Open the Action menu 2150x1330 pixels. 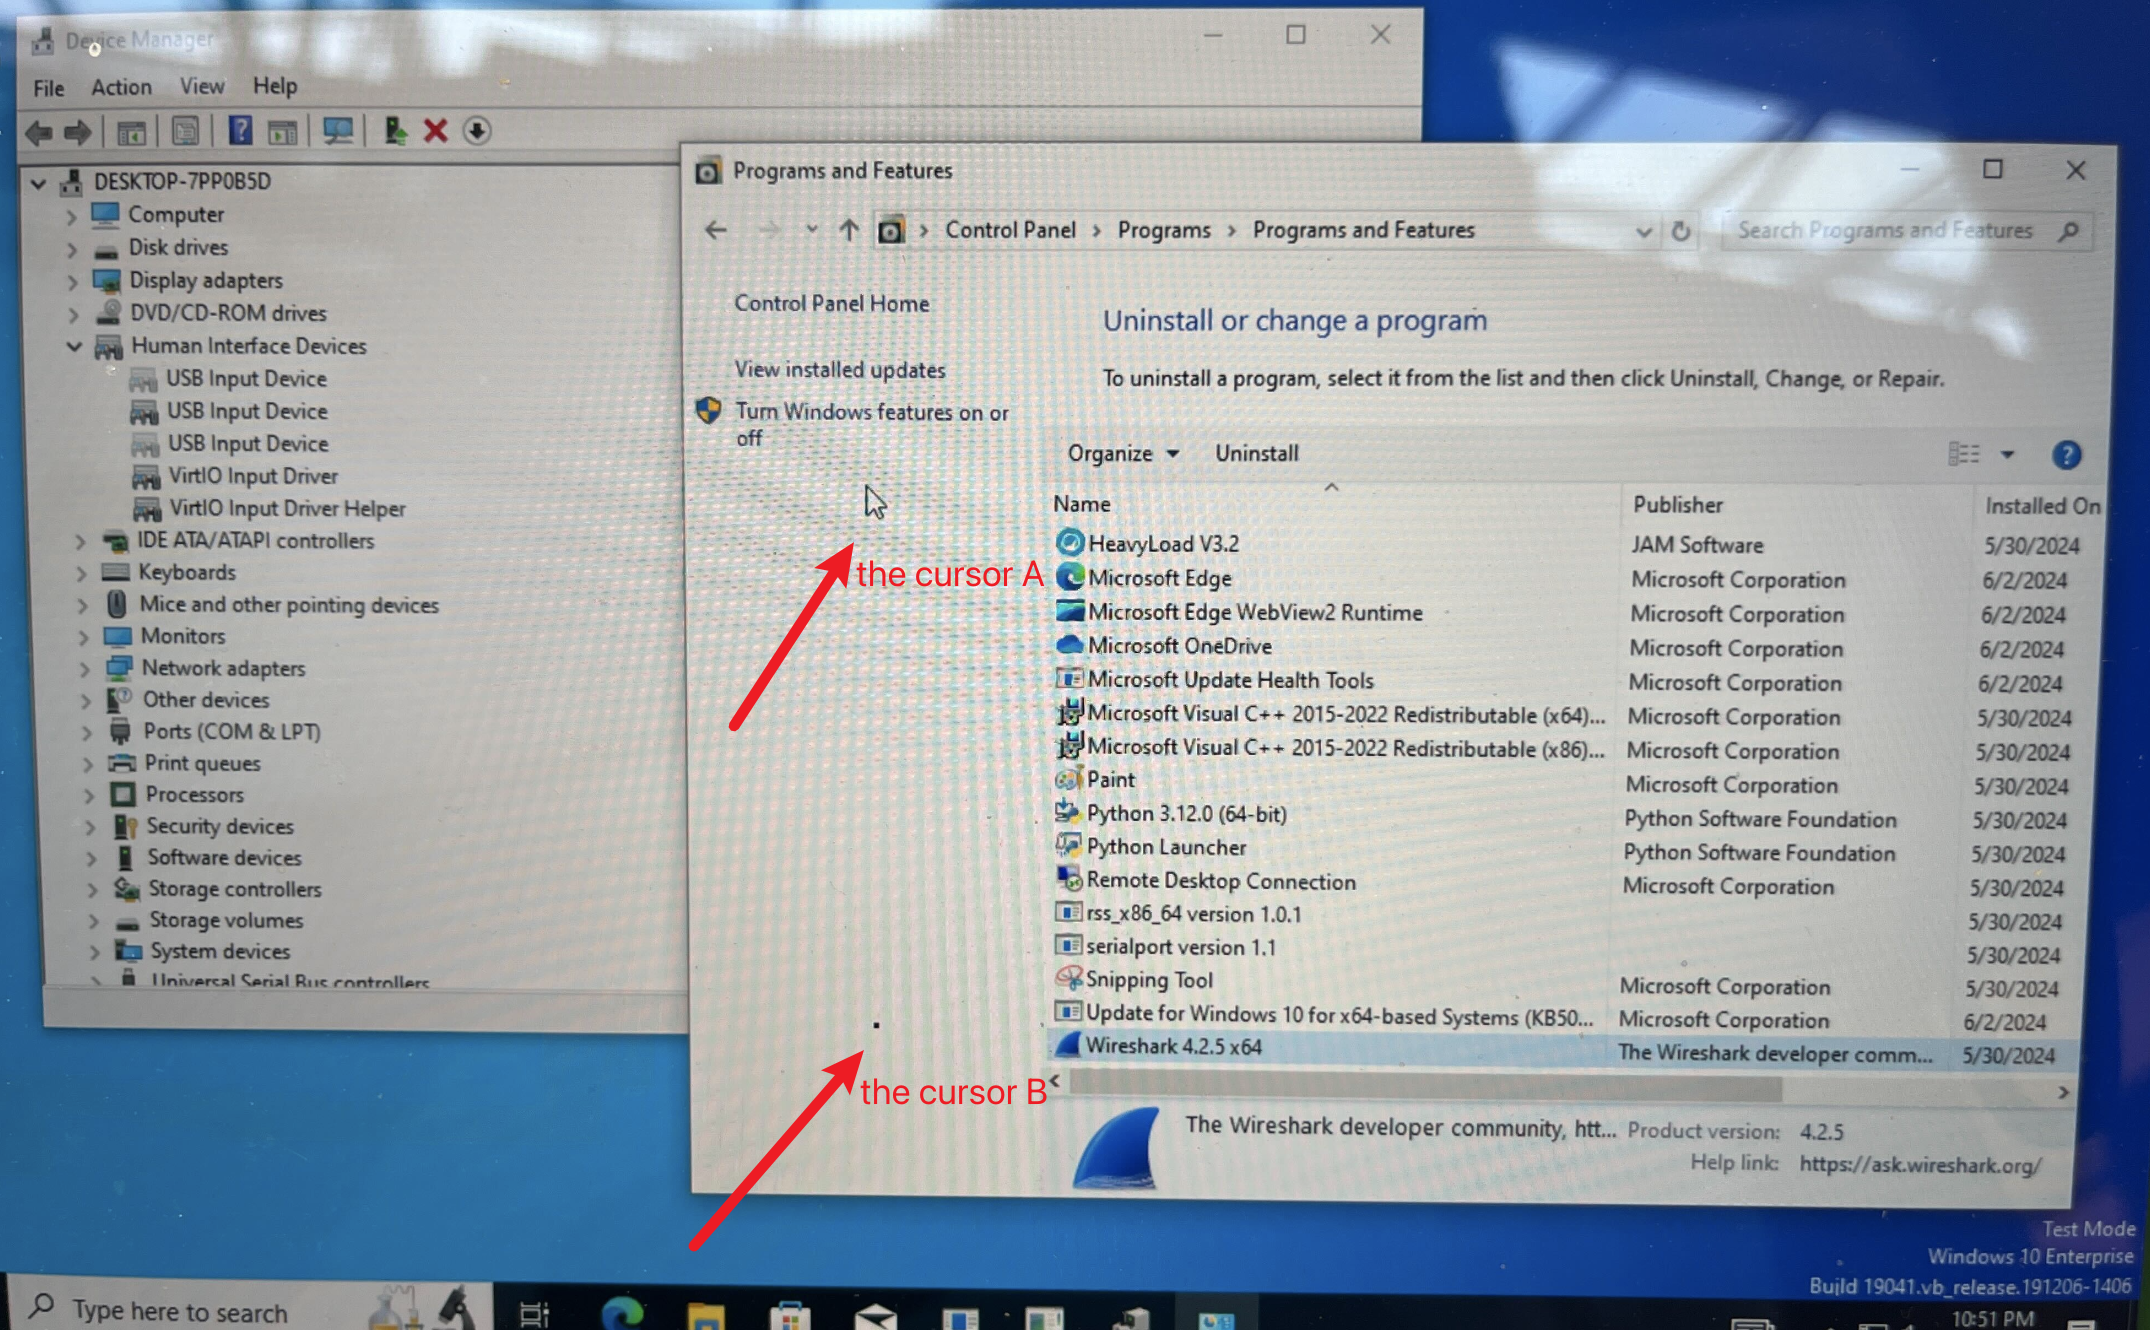(121, 87)
